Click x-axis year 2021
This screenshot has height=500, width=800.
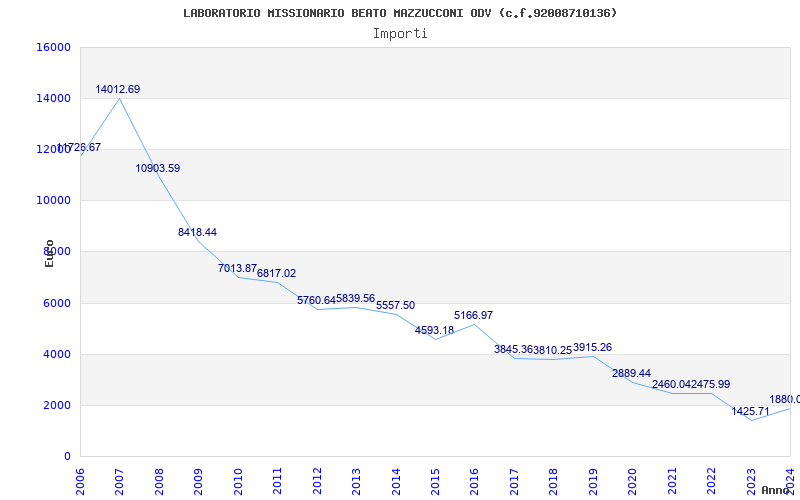click(x=672, y=481)
